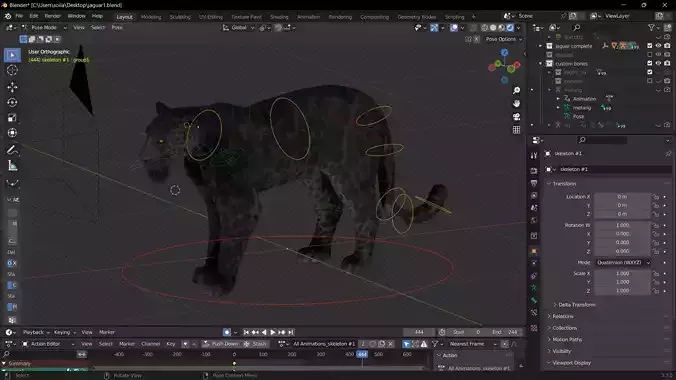Toggle lock for Scale X

[656, 273]
